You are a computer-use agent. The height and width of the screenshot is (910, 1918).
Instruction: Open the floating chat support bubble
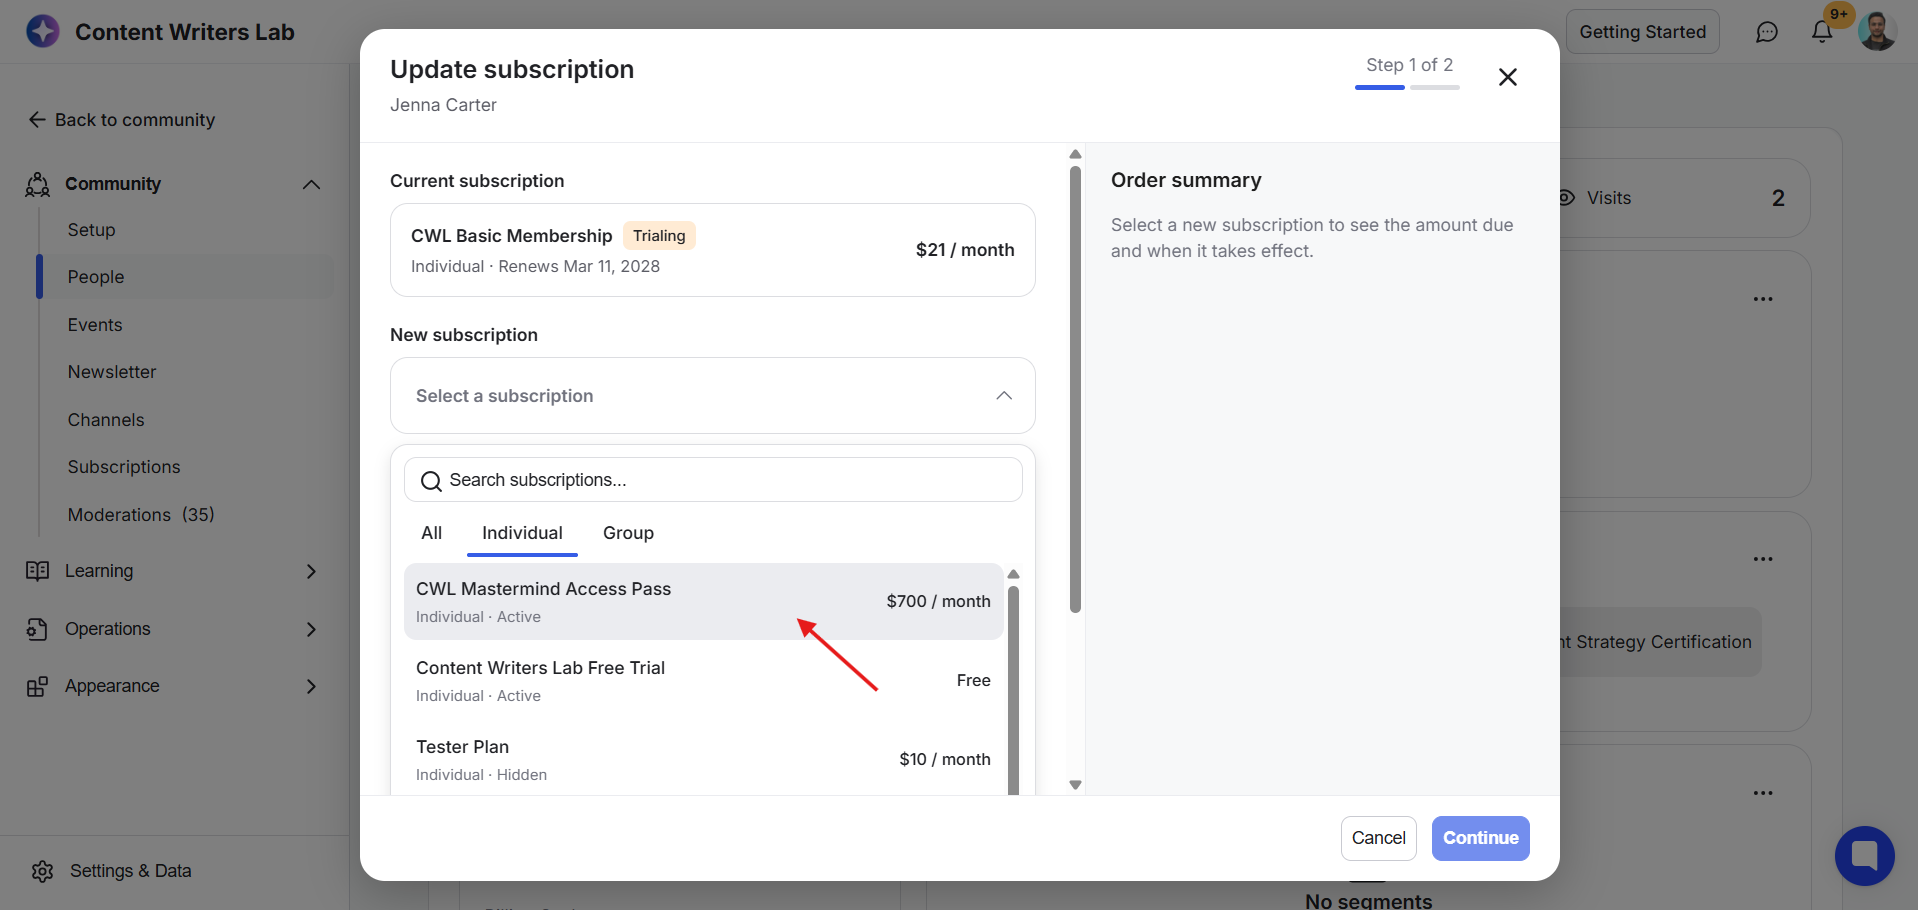(x=1864, y=856)
